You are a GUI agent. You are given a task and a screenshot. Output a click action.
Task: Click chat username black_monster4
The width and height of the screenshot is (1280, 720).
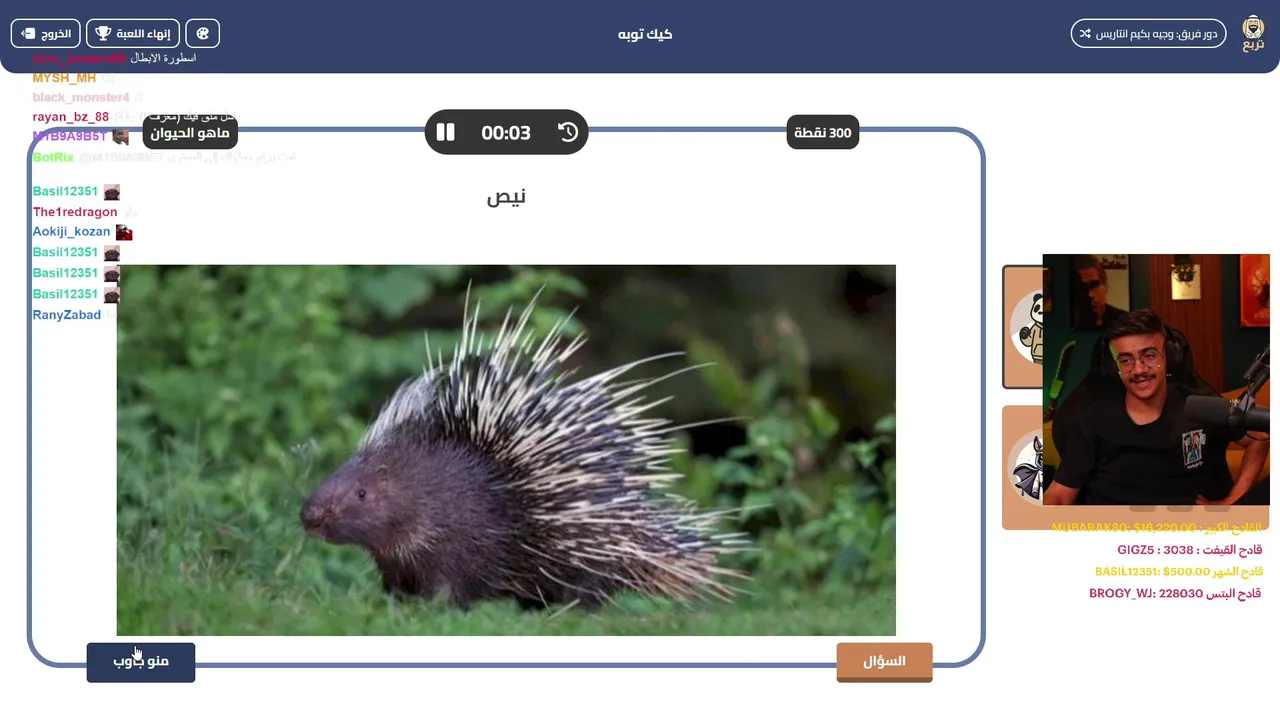pos(81,97)
